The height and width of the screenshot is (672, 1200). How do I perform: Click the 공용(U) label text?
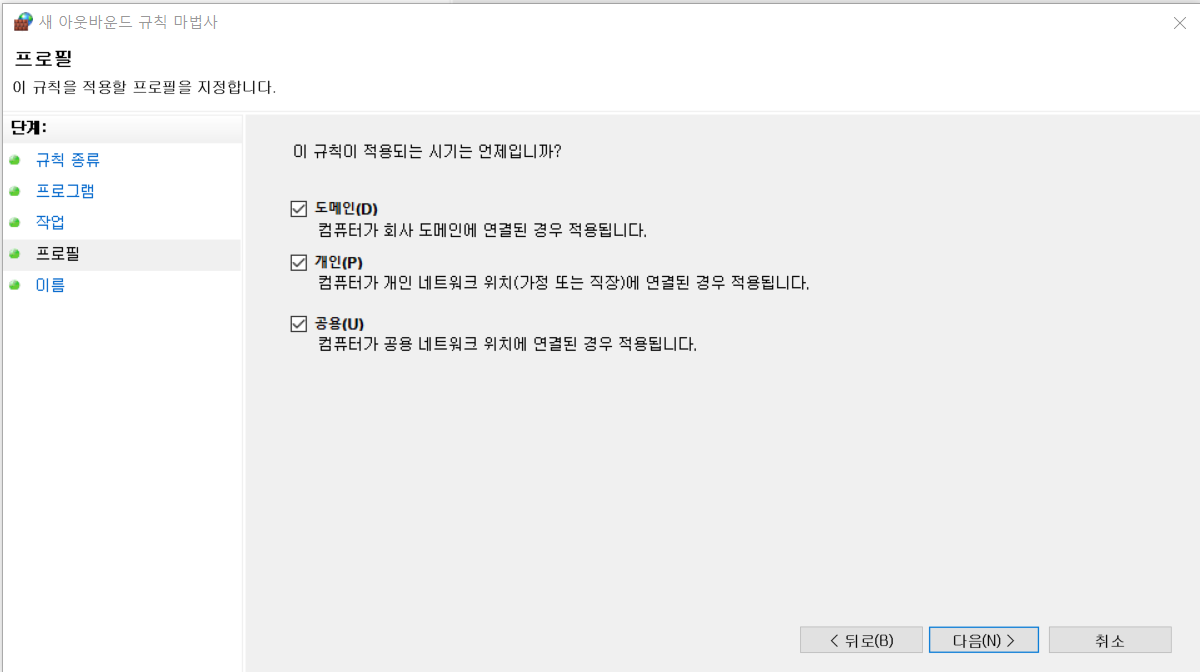pos(339,324)
